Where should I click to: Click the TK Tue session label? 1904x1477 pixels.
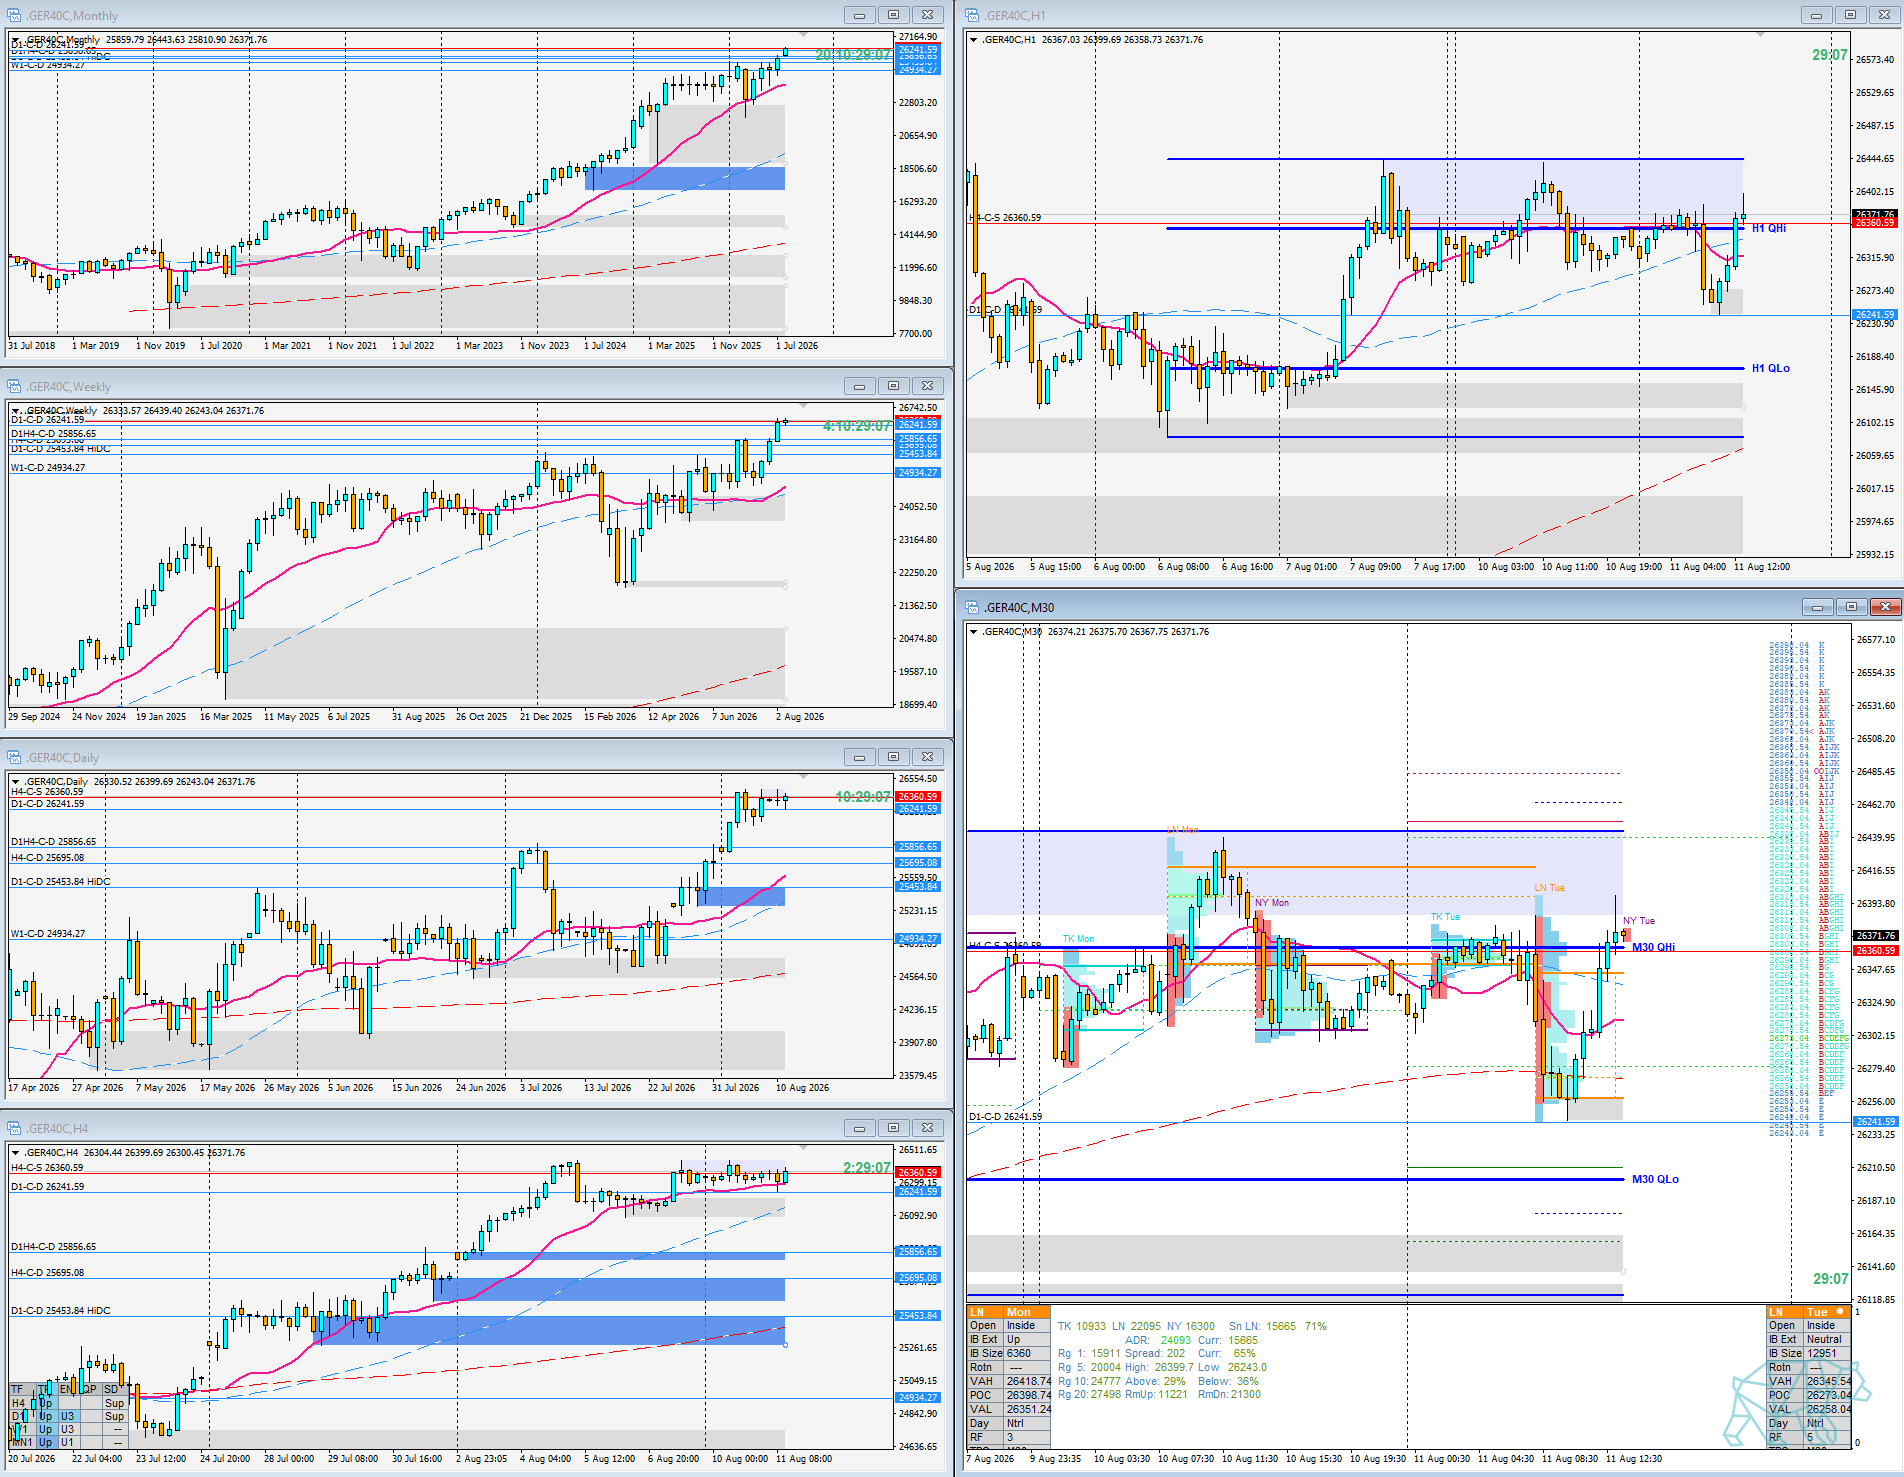pos(1445,917)
